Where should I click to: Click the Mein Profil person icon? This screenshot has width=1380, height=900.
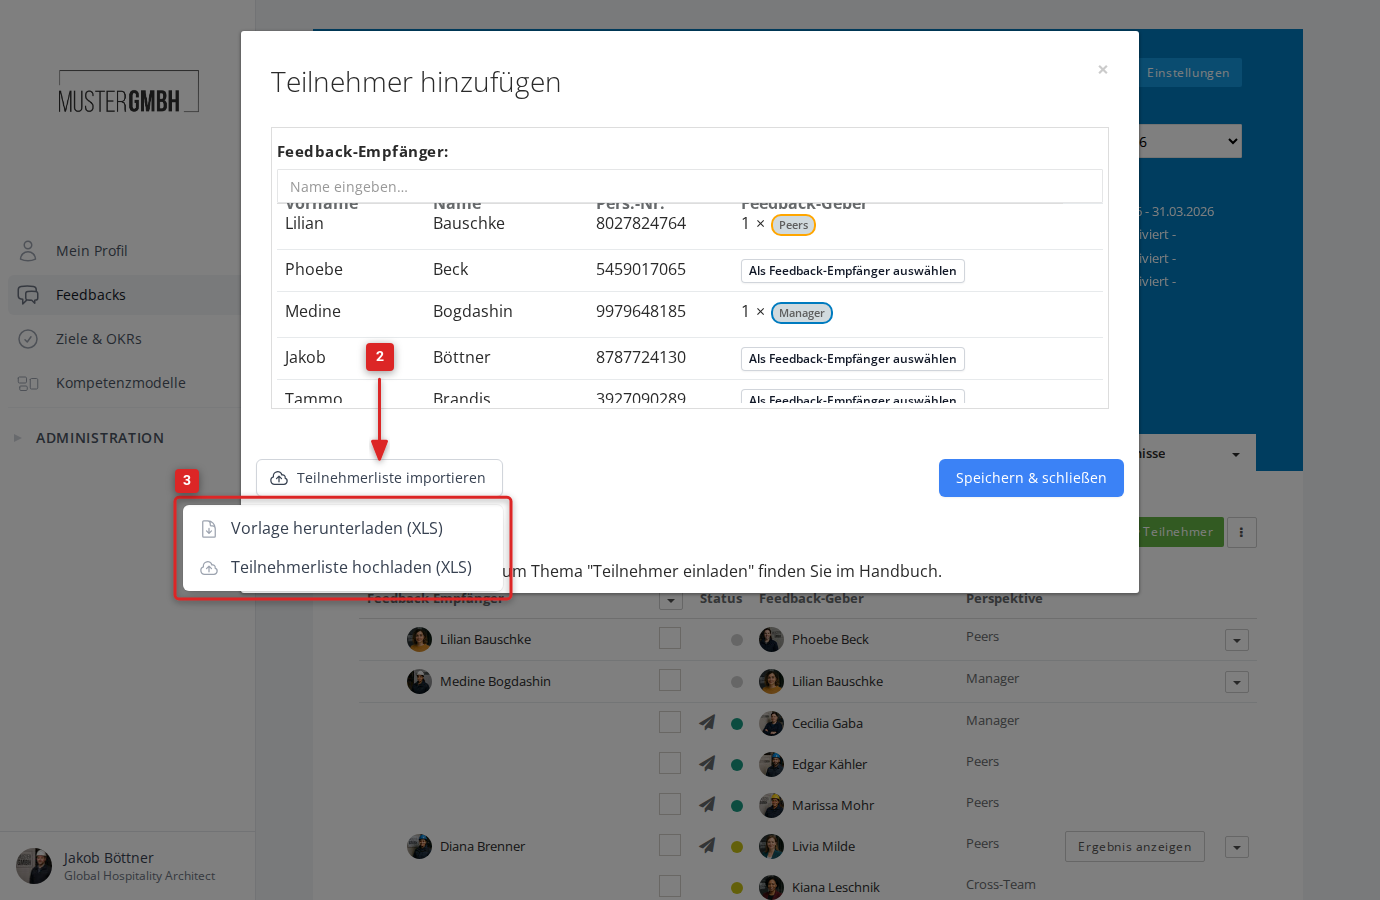click(x=28, y=251)
